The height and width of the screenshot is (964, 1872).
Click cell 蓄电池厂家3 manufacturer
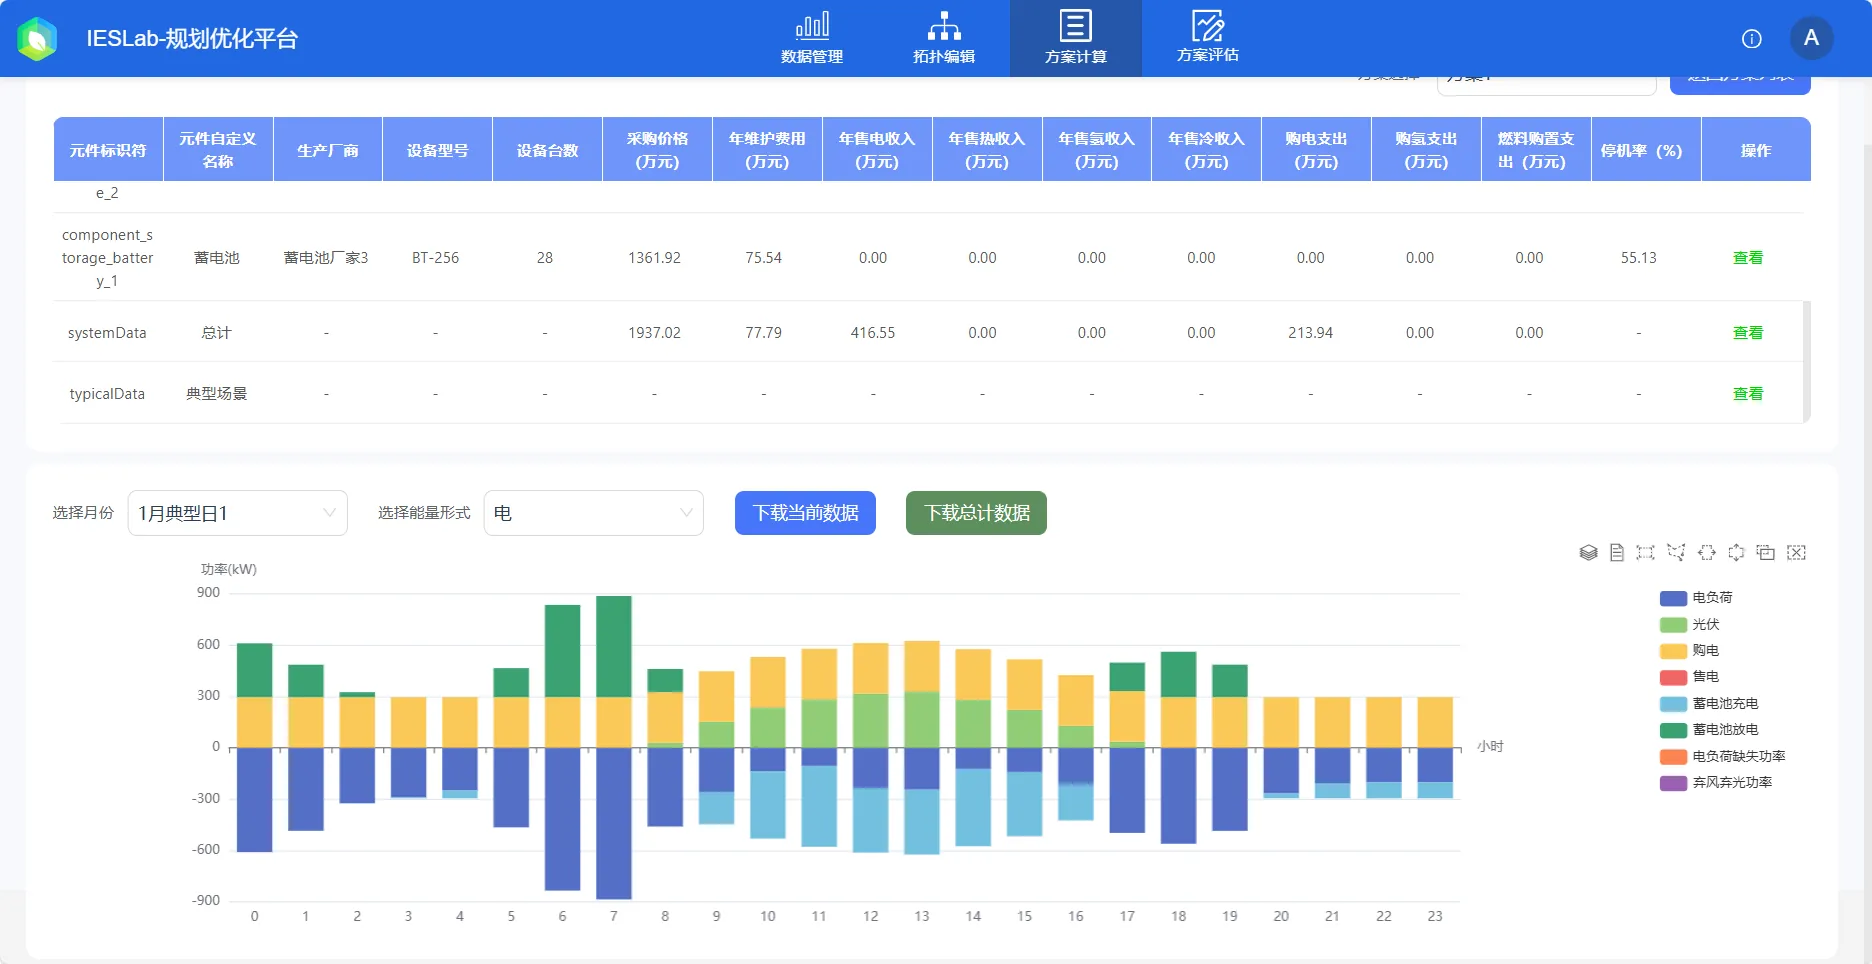[x=326, y=258]
